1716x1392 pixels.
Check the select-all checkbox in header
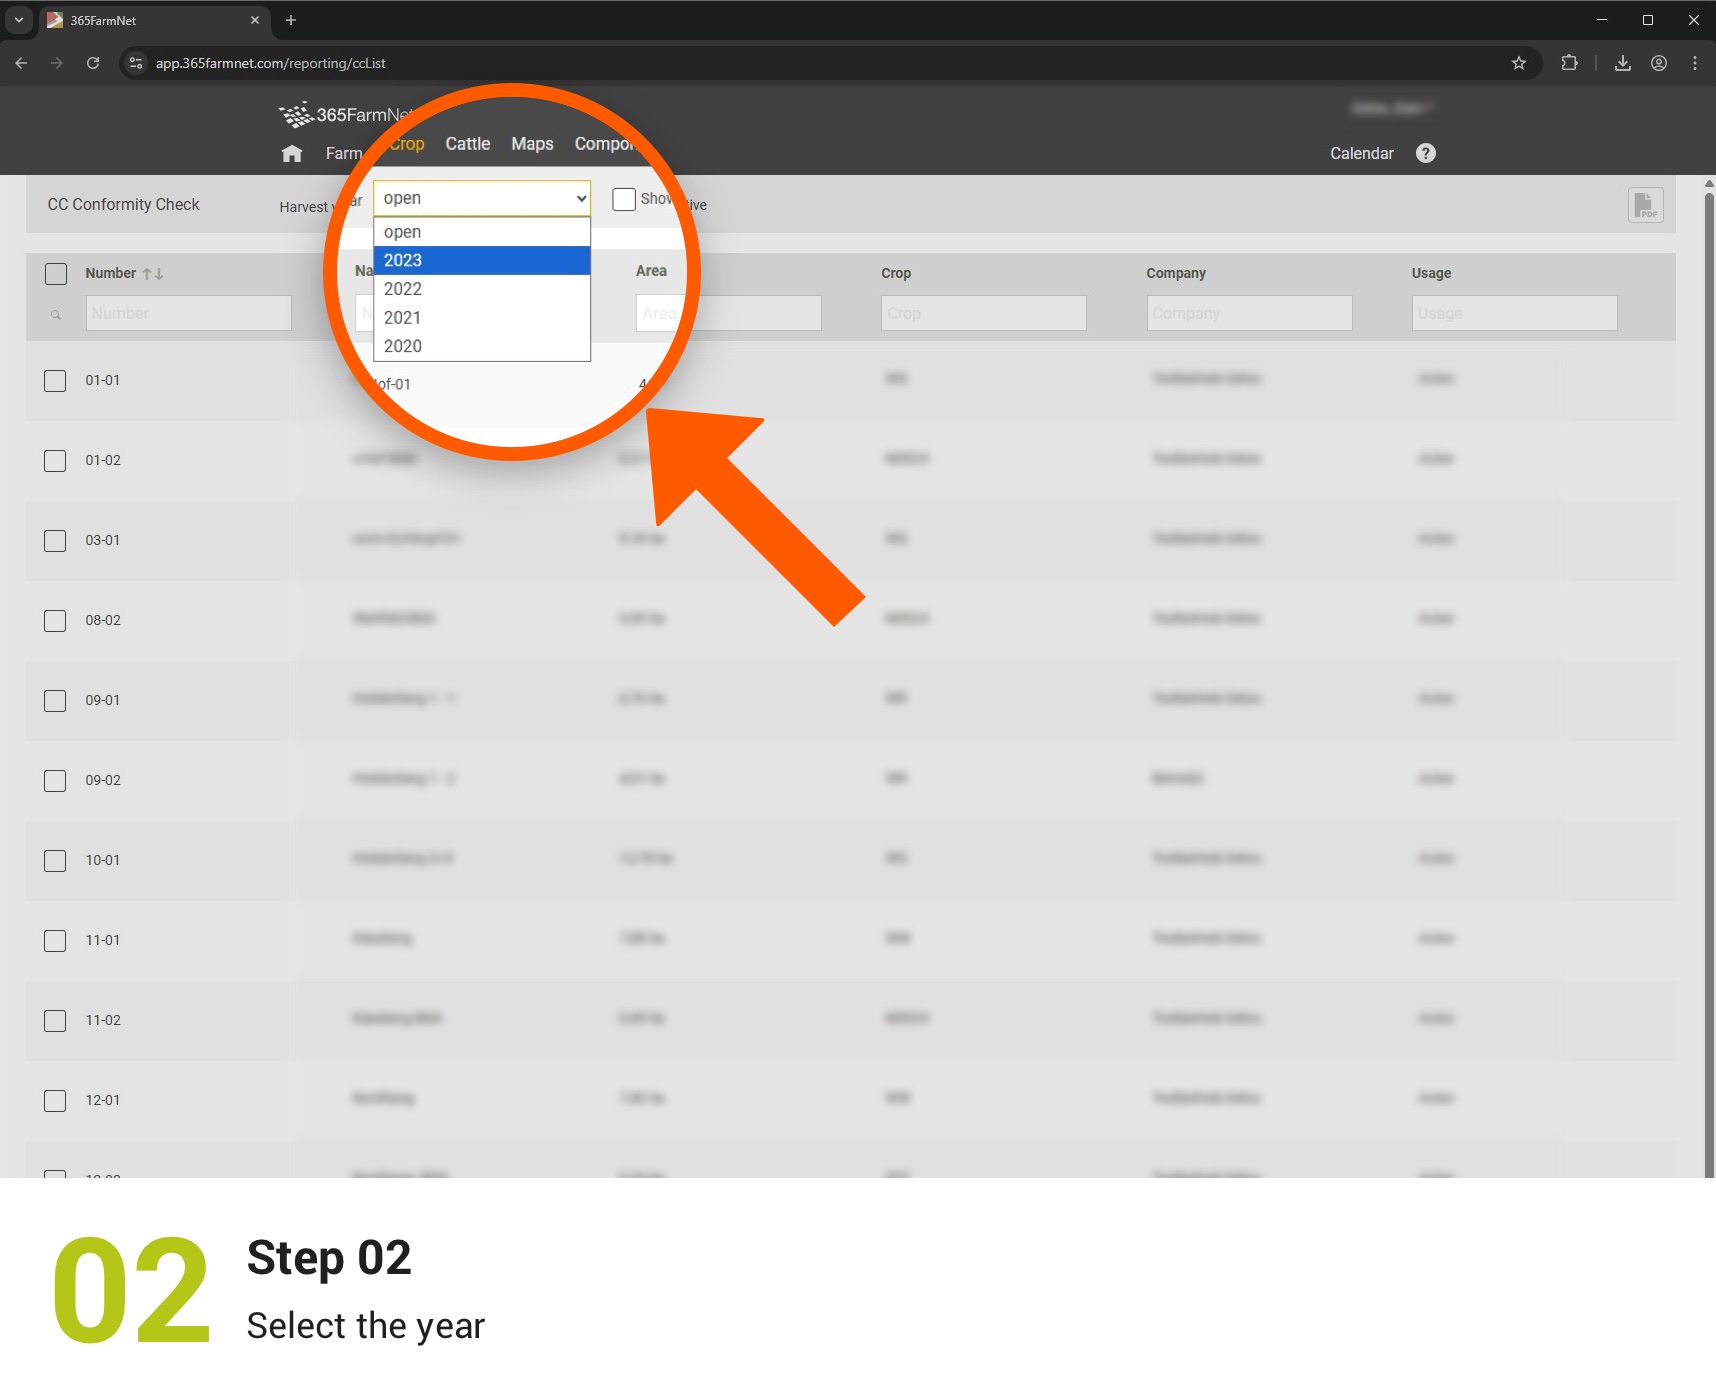click(56, 274)
